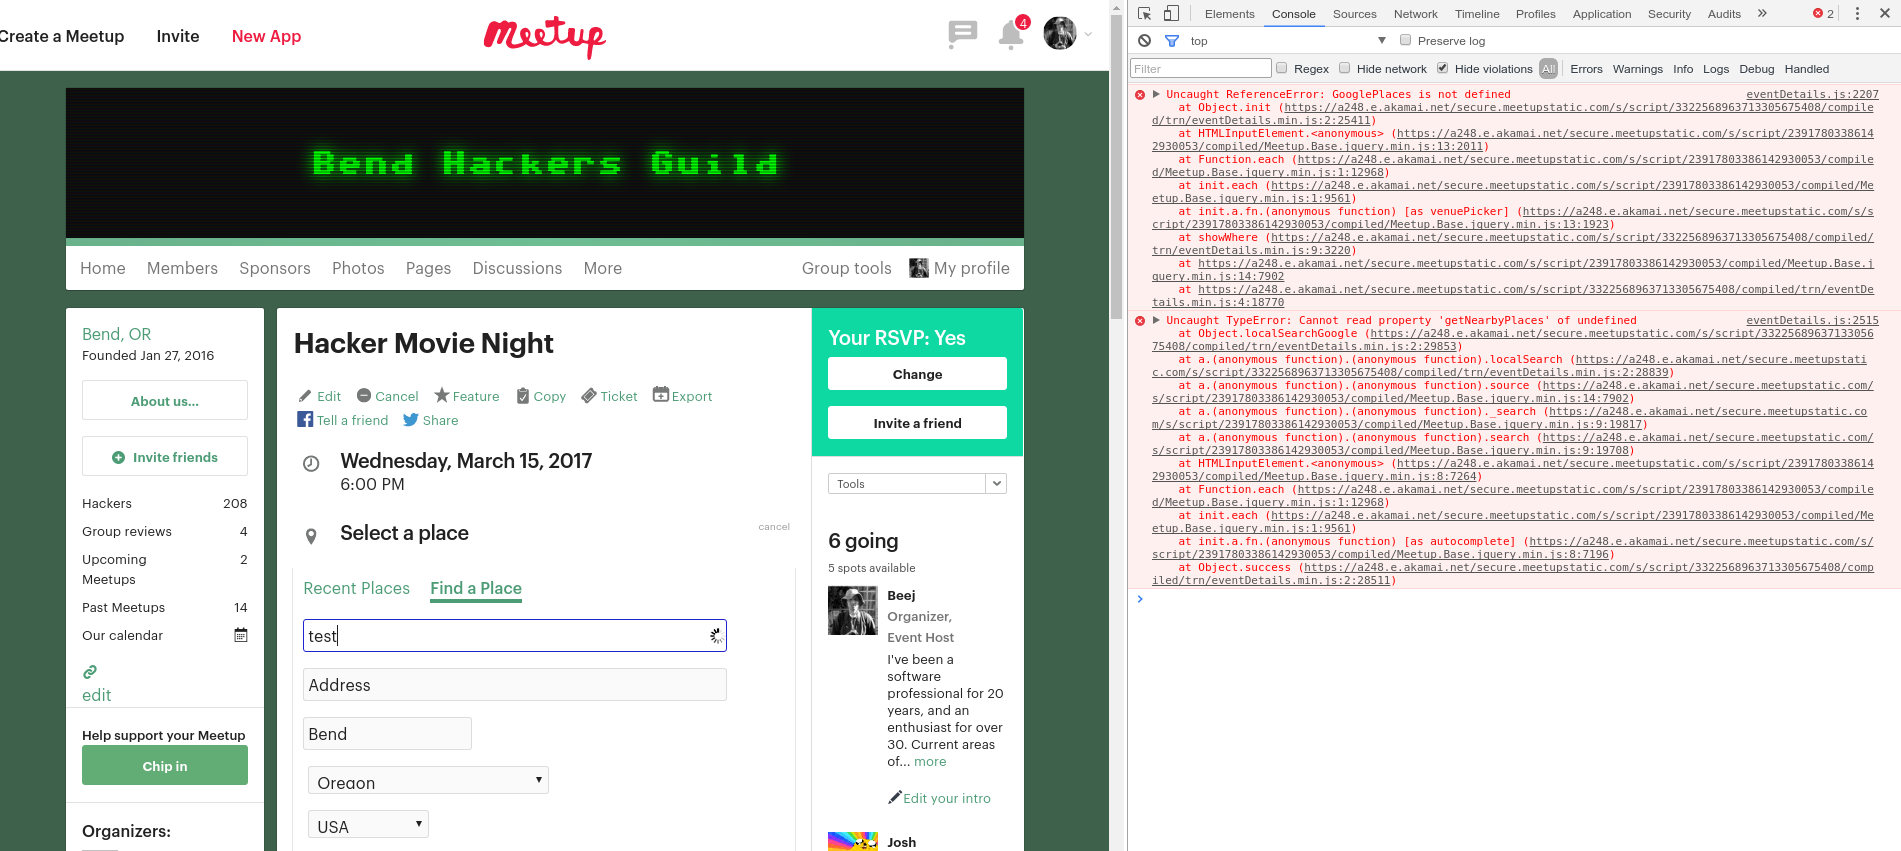Expand the GooglePlaces ReferenceError stack trace
The image size is (1901, 851).
pos(1156,94)
